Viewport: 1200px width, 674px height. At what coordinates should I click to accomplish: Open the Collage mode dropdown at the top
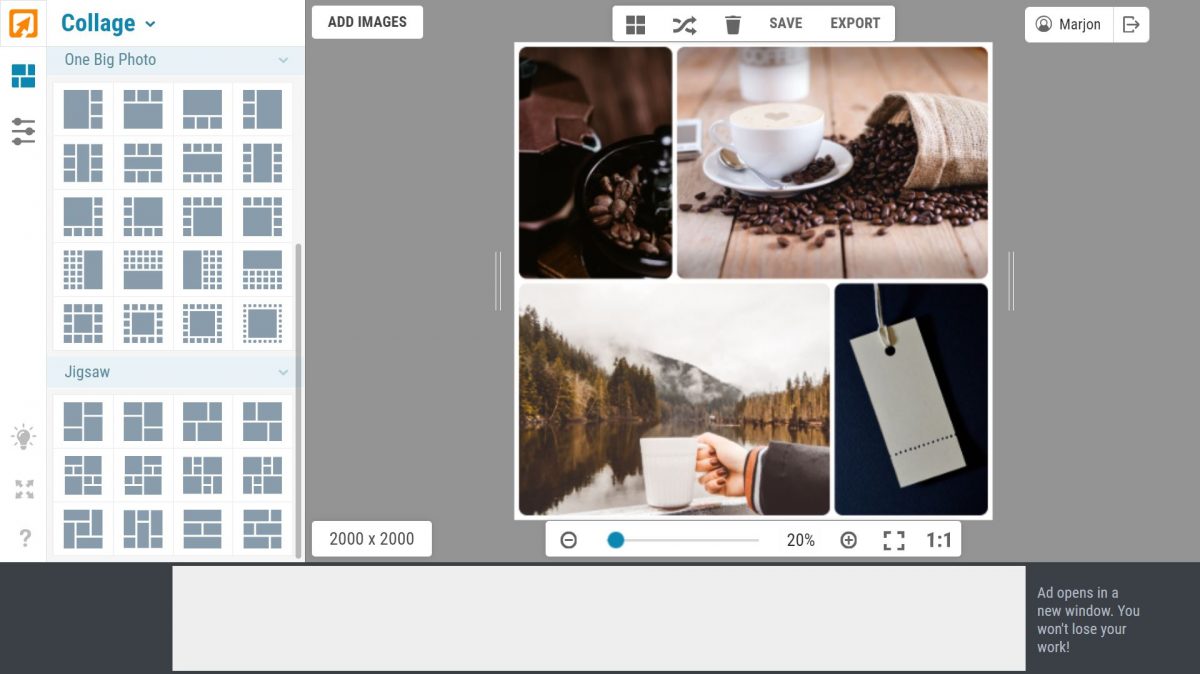106,23
